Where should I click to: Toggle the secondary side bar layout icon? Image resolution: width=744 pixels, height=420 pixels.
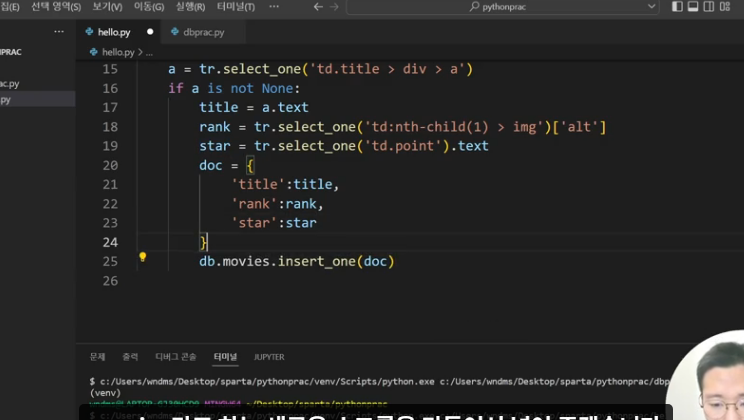tap(708, 6)
